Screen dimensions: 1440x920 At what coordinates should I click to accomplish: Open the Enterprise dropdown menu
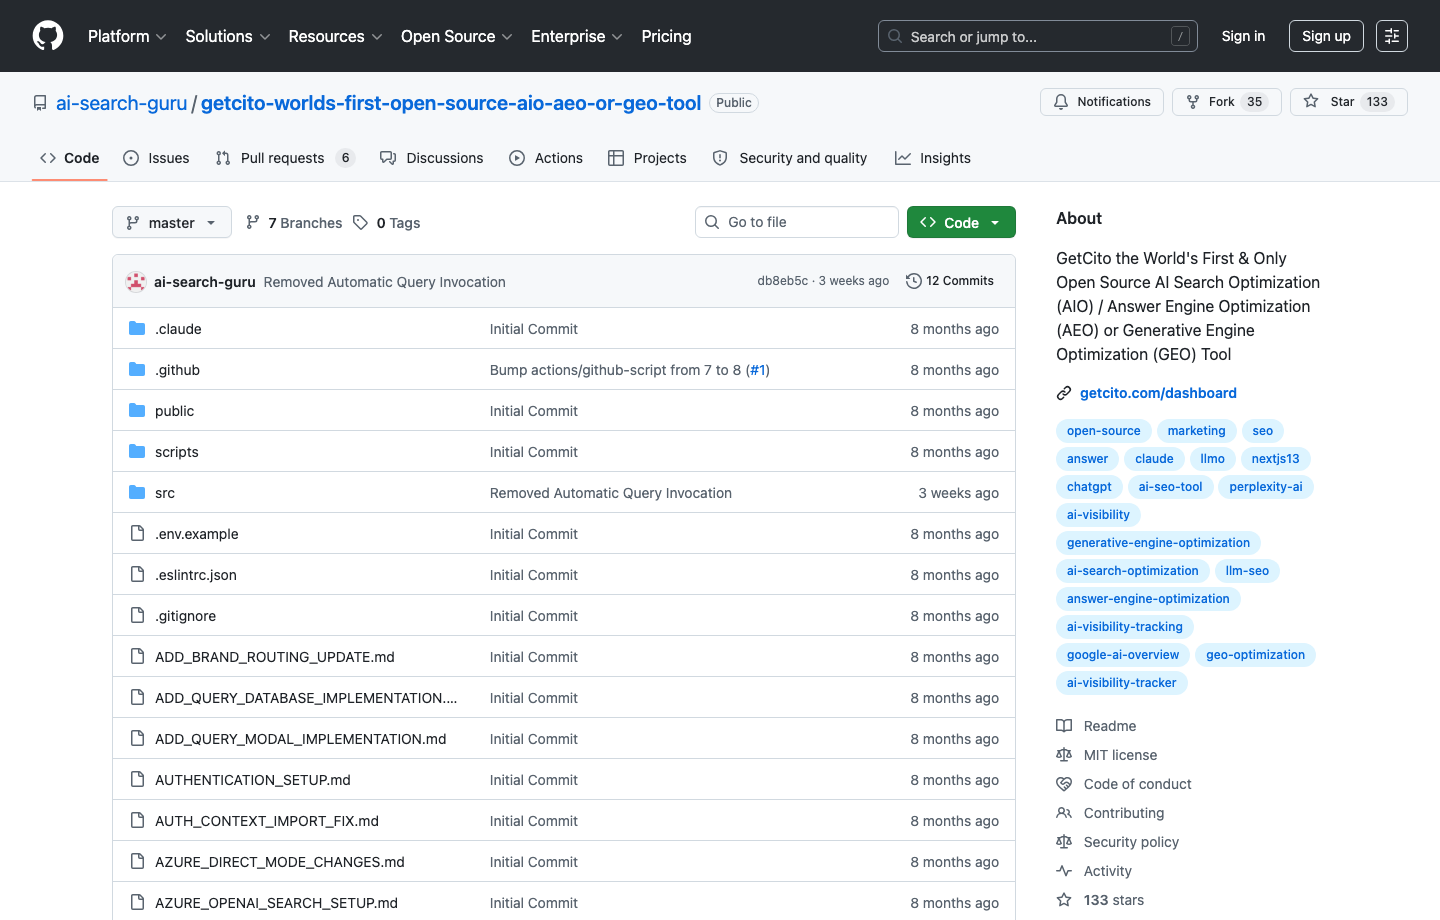[x=577, y=36]
